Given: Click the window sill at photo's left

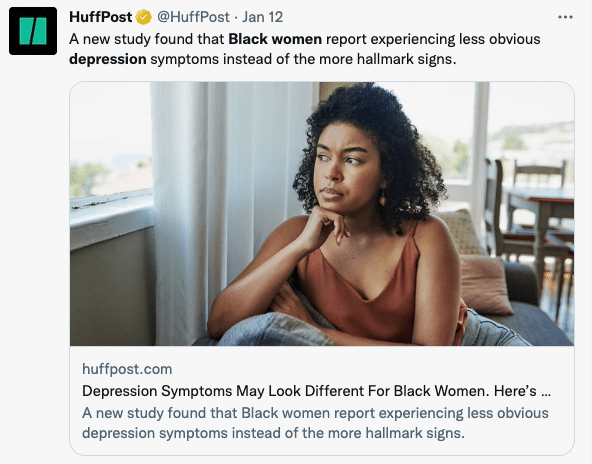Looking at the screenshot, I should (111, 215).
